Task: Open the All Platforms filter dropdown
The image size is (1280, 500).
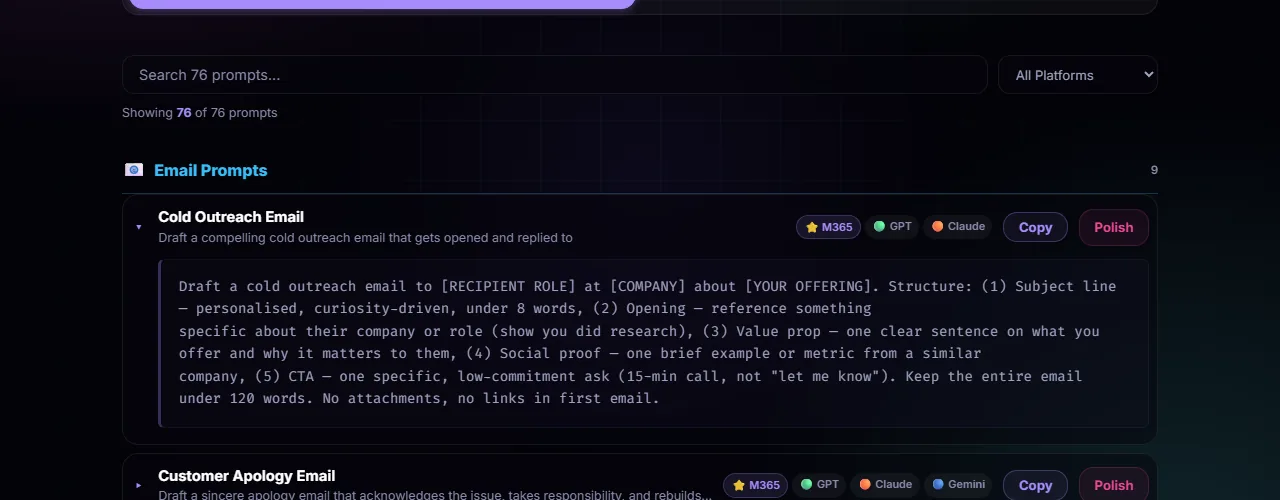Action: (x=1077, y=75)
